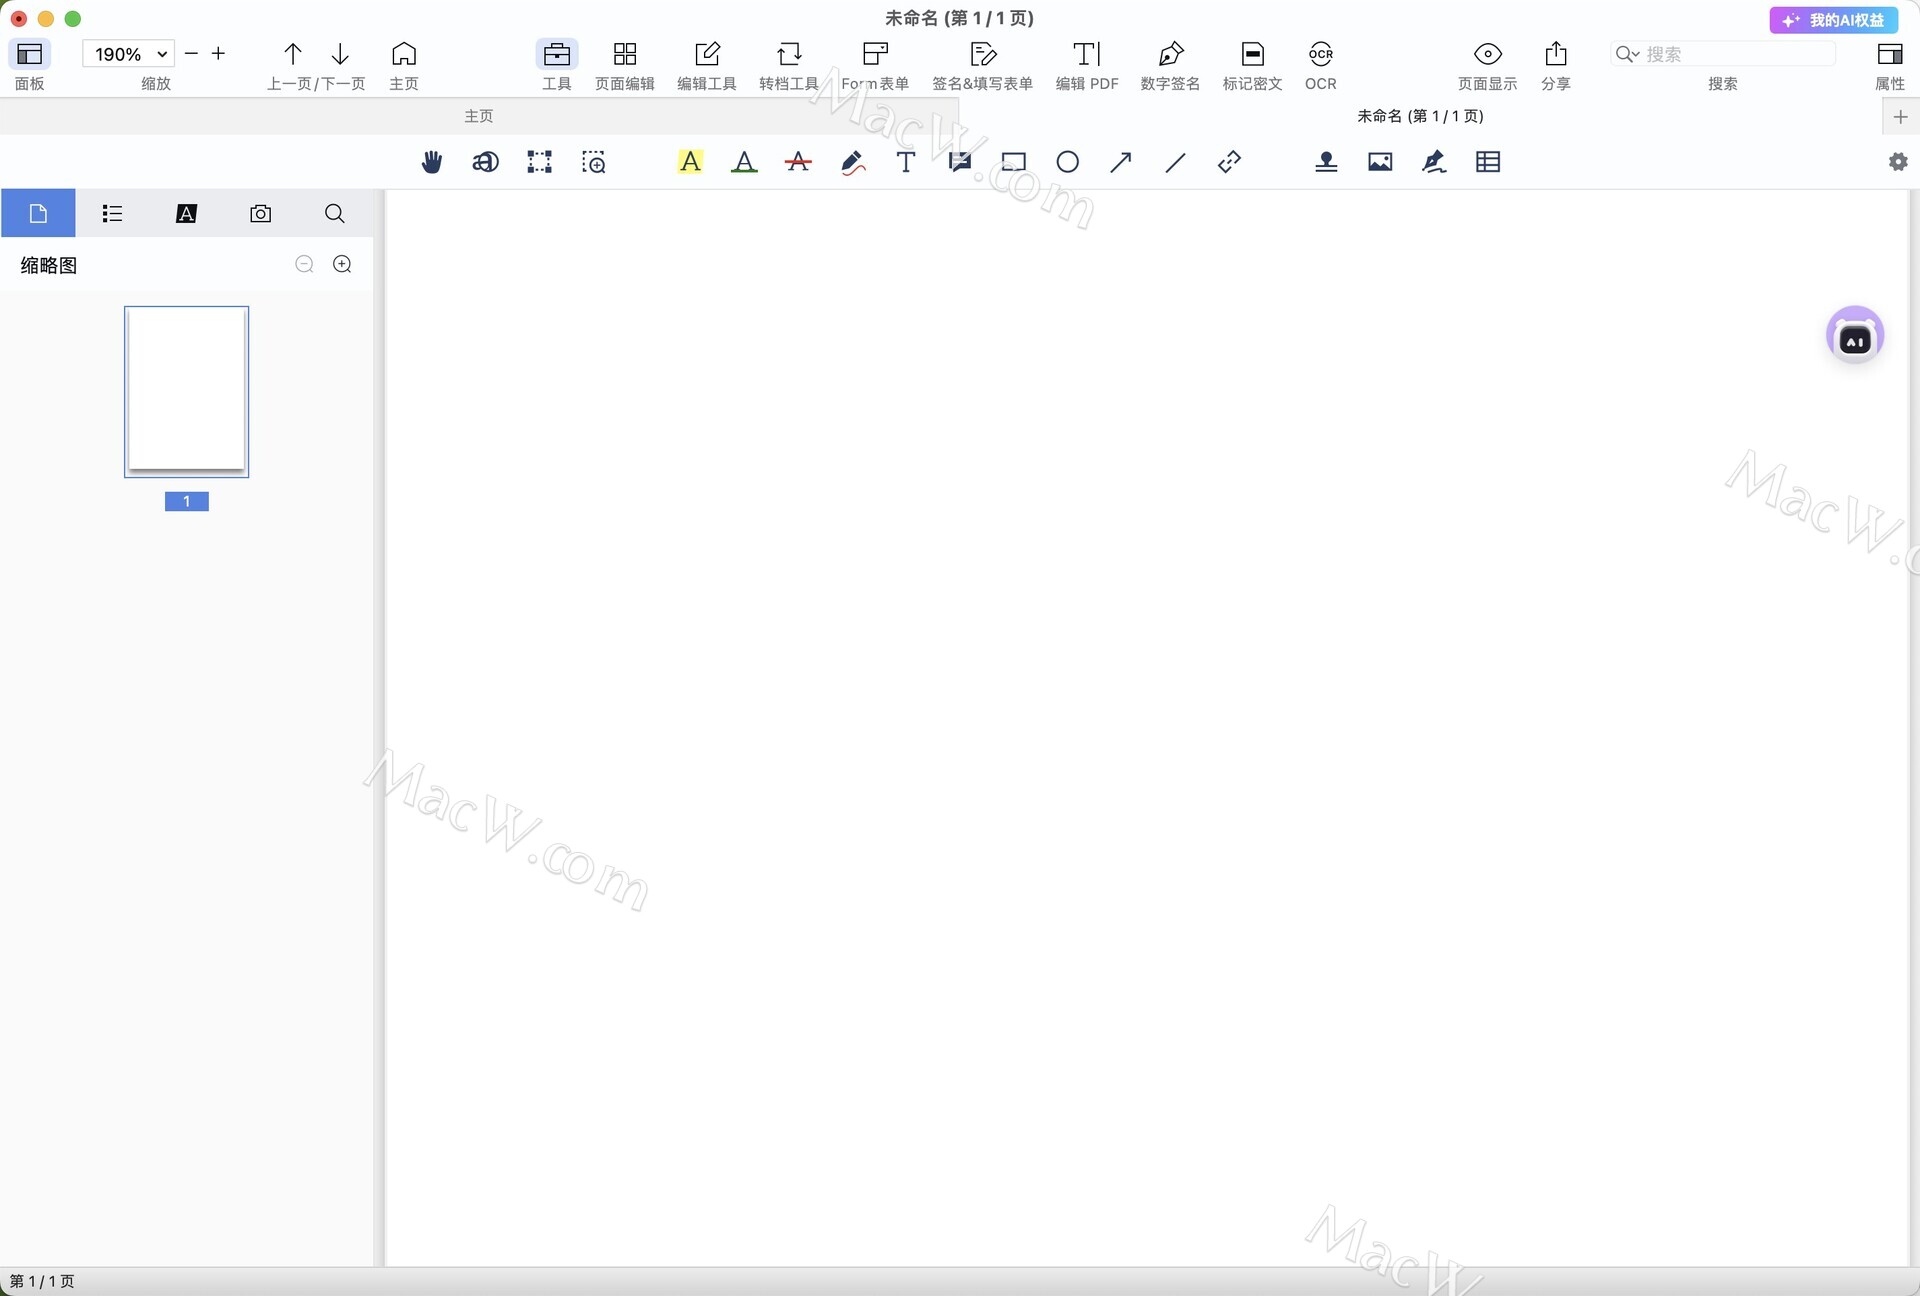Open 标记密文 redaction tool
This screenshot has width=1920, height=1296.
coord(1253,54)
